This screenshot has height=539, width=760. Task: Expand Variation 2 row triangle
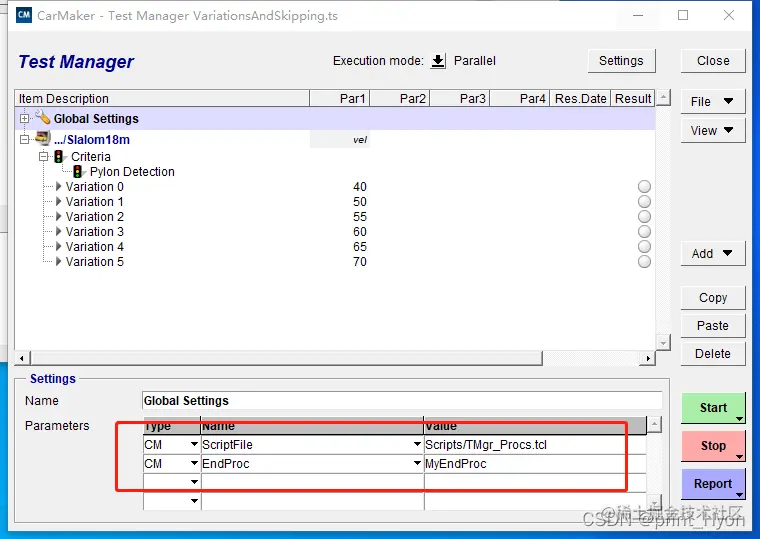[59, 216]
